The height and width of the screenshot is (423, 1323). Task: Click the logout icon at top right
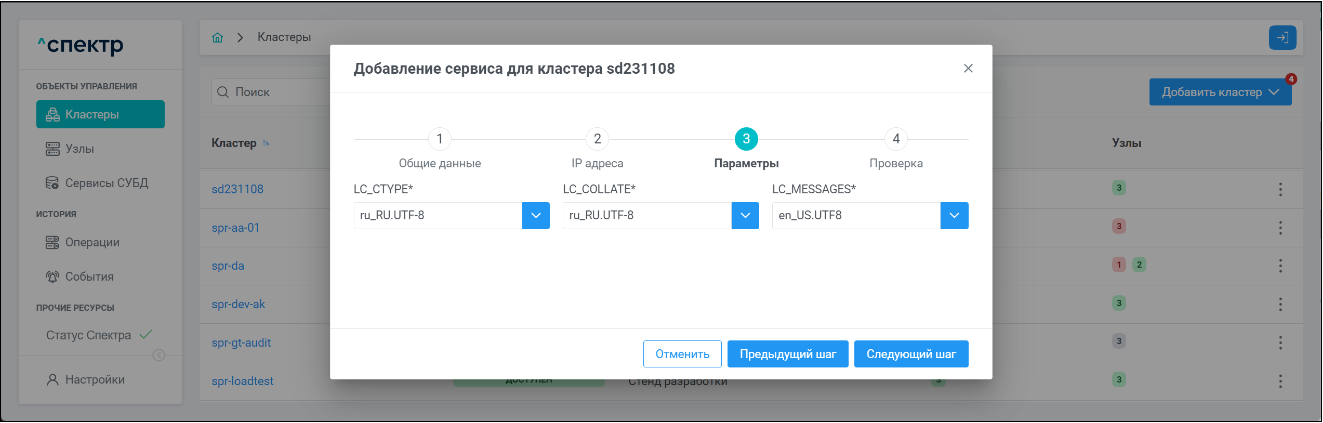[x=1282, y=37]
